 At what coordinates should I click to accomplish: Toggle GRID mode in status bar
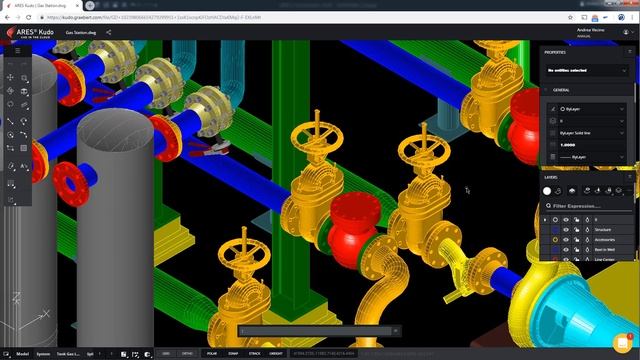166,353
